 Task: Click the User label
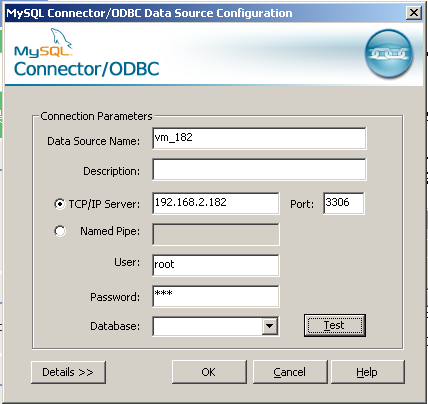tap(127, 262)
